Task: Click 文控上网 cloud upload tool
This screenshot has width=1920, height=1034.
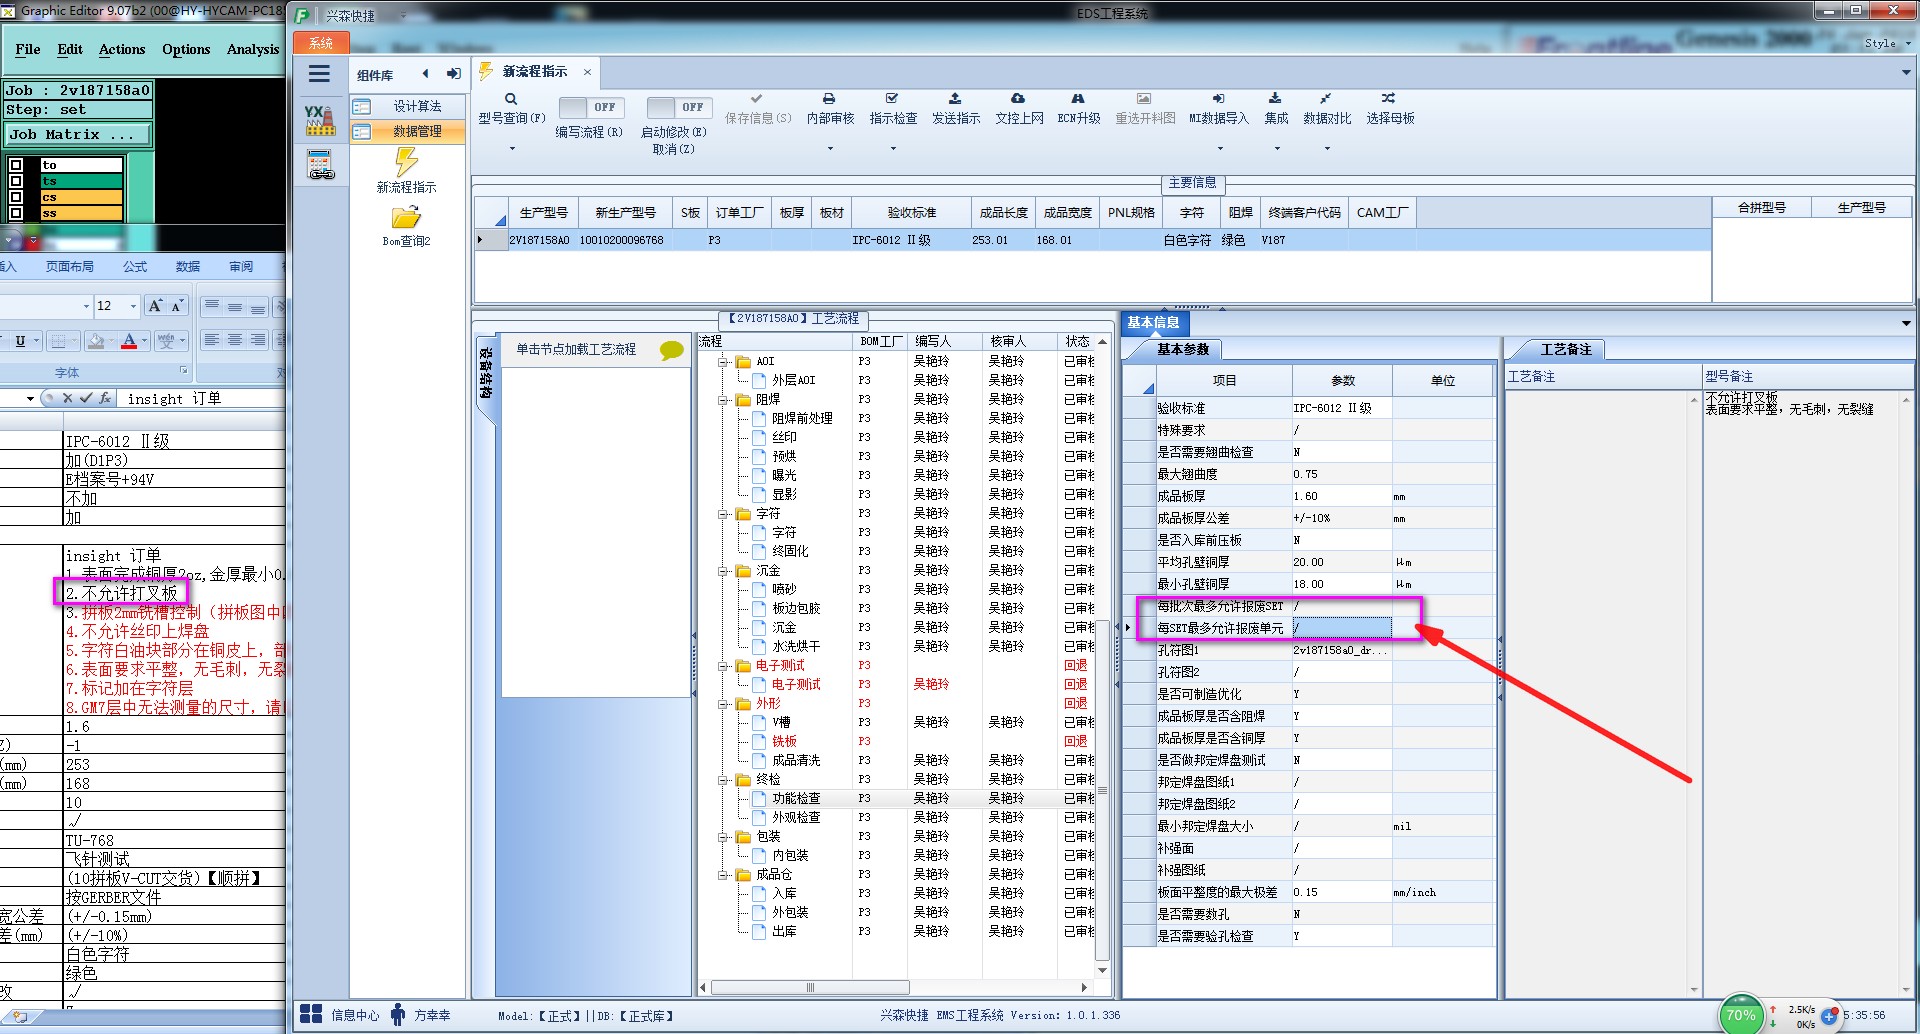Action: (1018, 108)
